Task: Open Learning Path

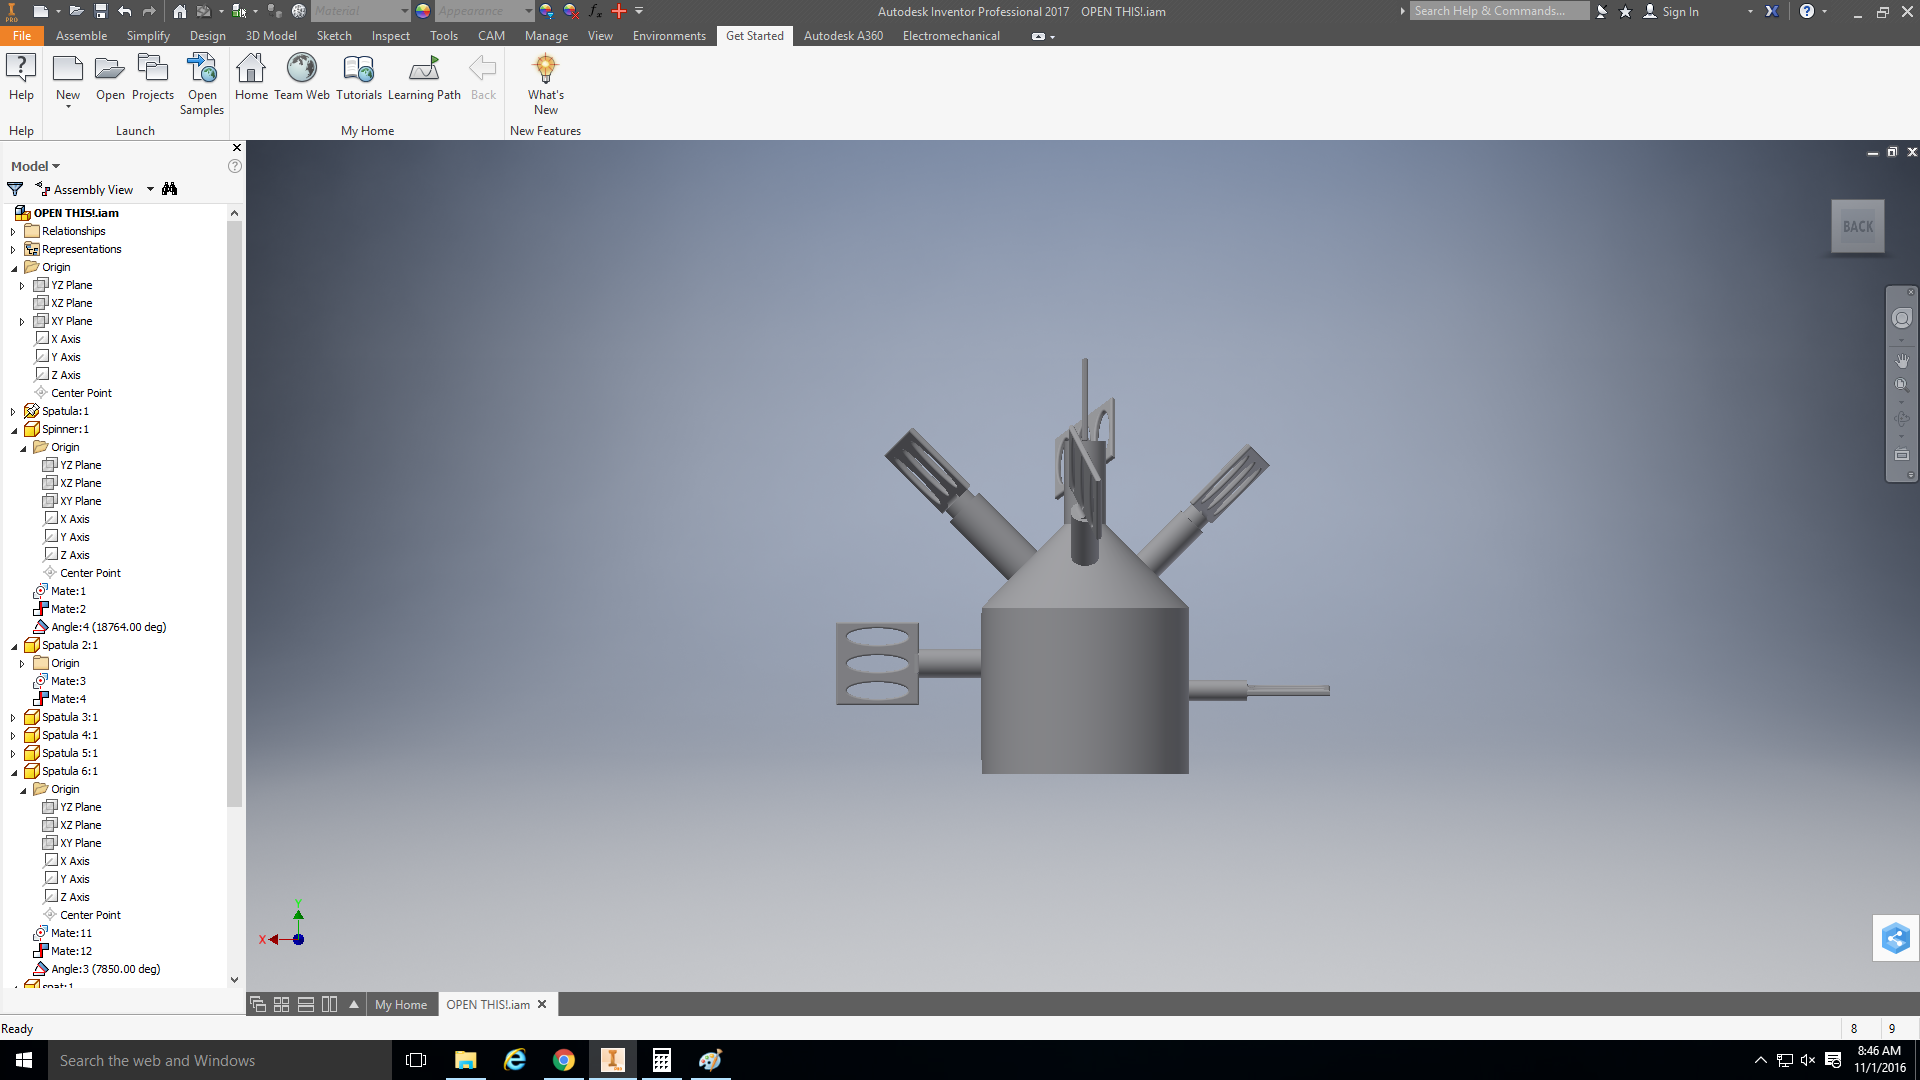Action: point(424,78)
